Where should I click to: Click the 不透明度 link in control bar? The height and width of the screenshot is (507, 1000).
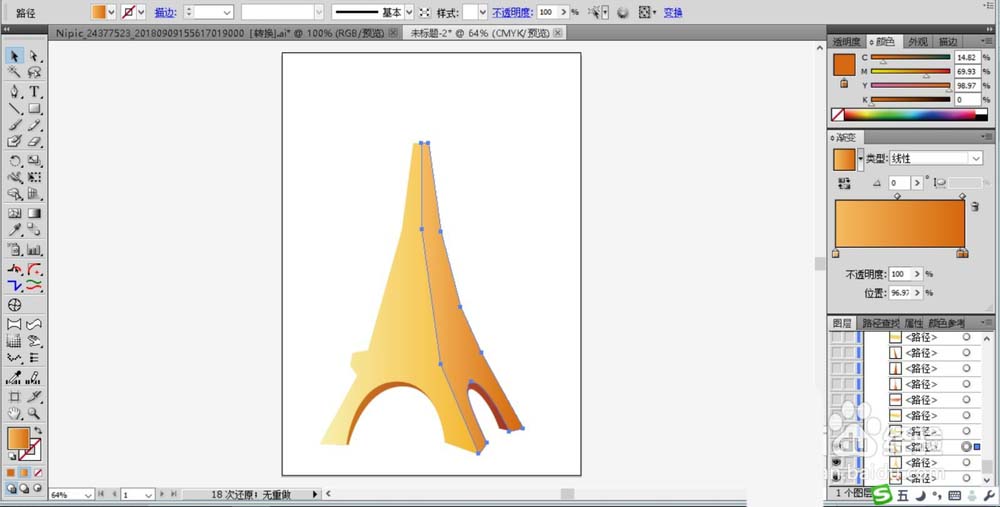click(x=512, y=12)
